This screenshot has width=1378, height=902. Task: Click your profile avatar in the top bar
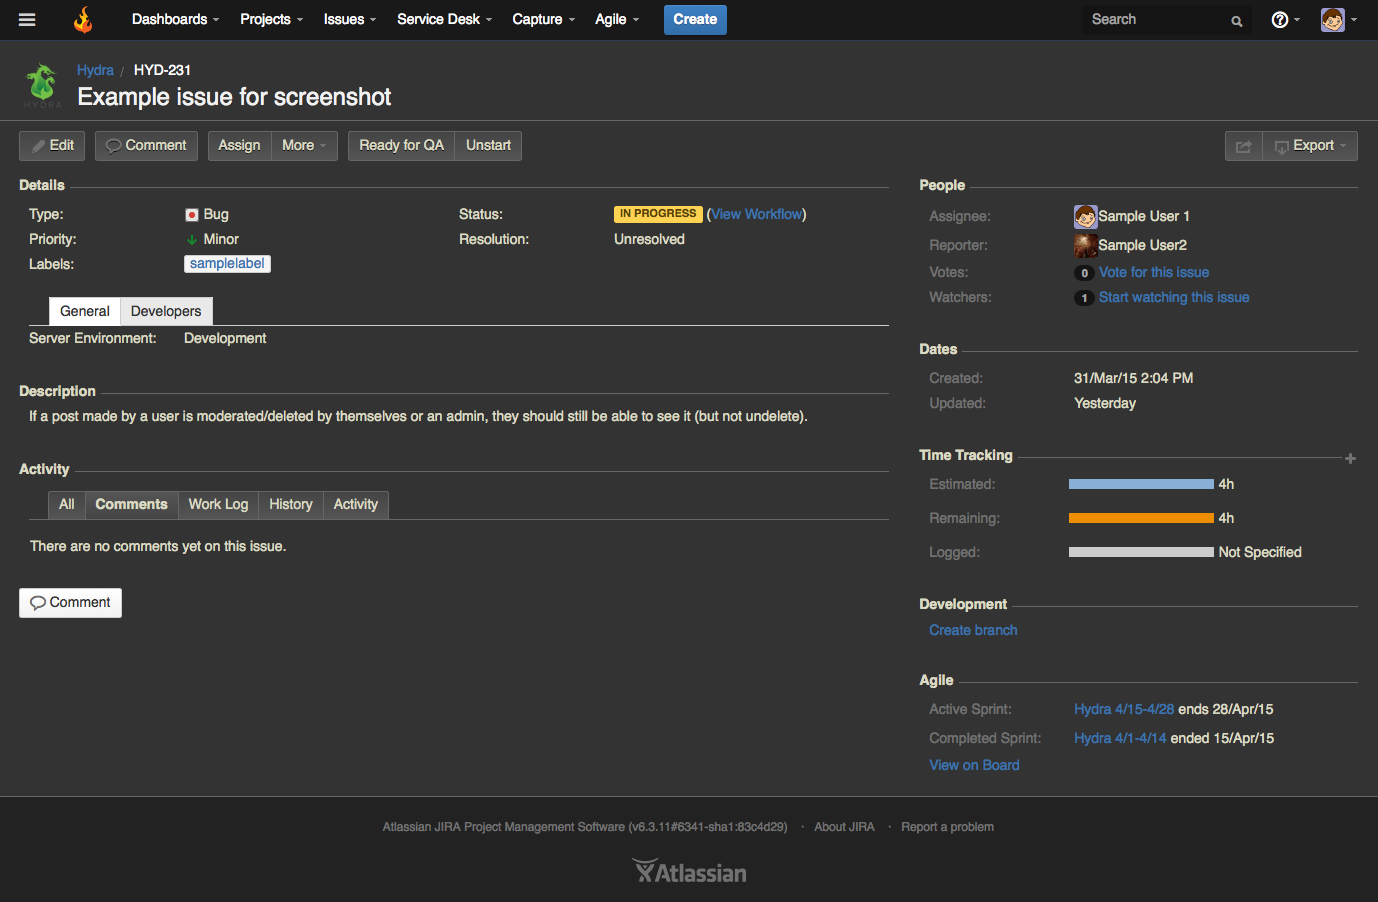tap(1331, 19)
